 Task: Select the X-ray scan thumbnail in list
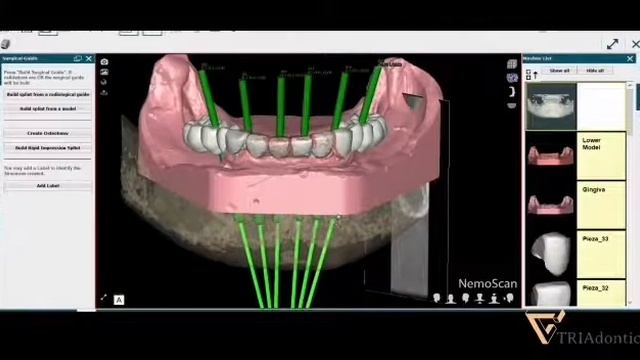click(551, 107)
